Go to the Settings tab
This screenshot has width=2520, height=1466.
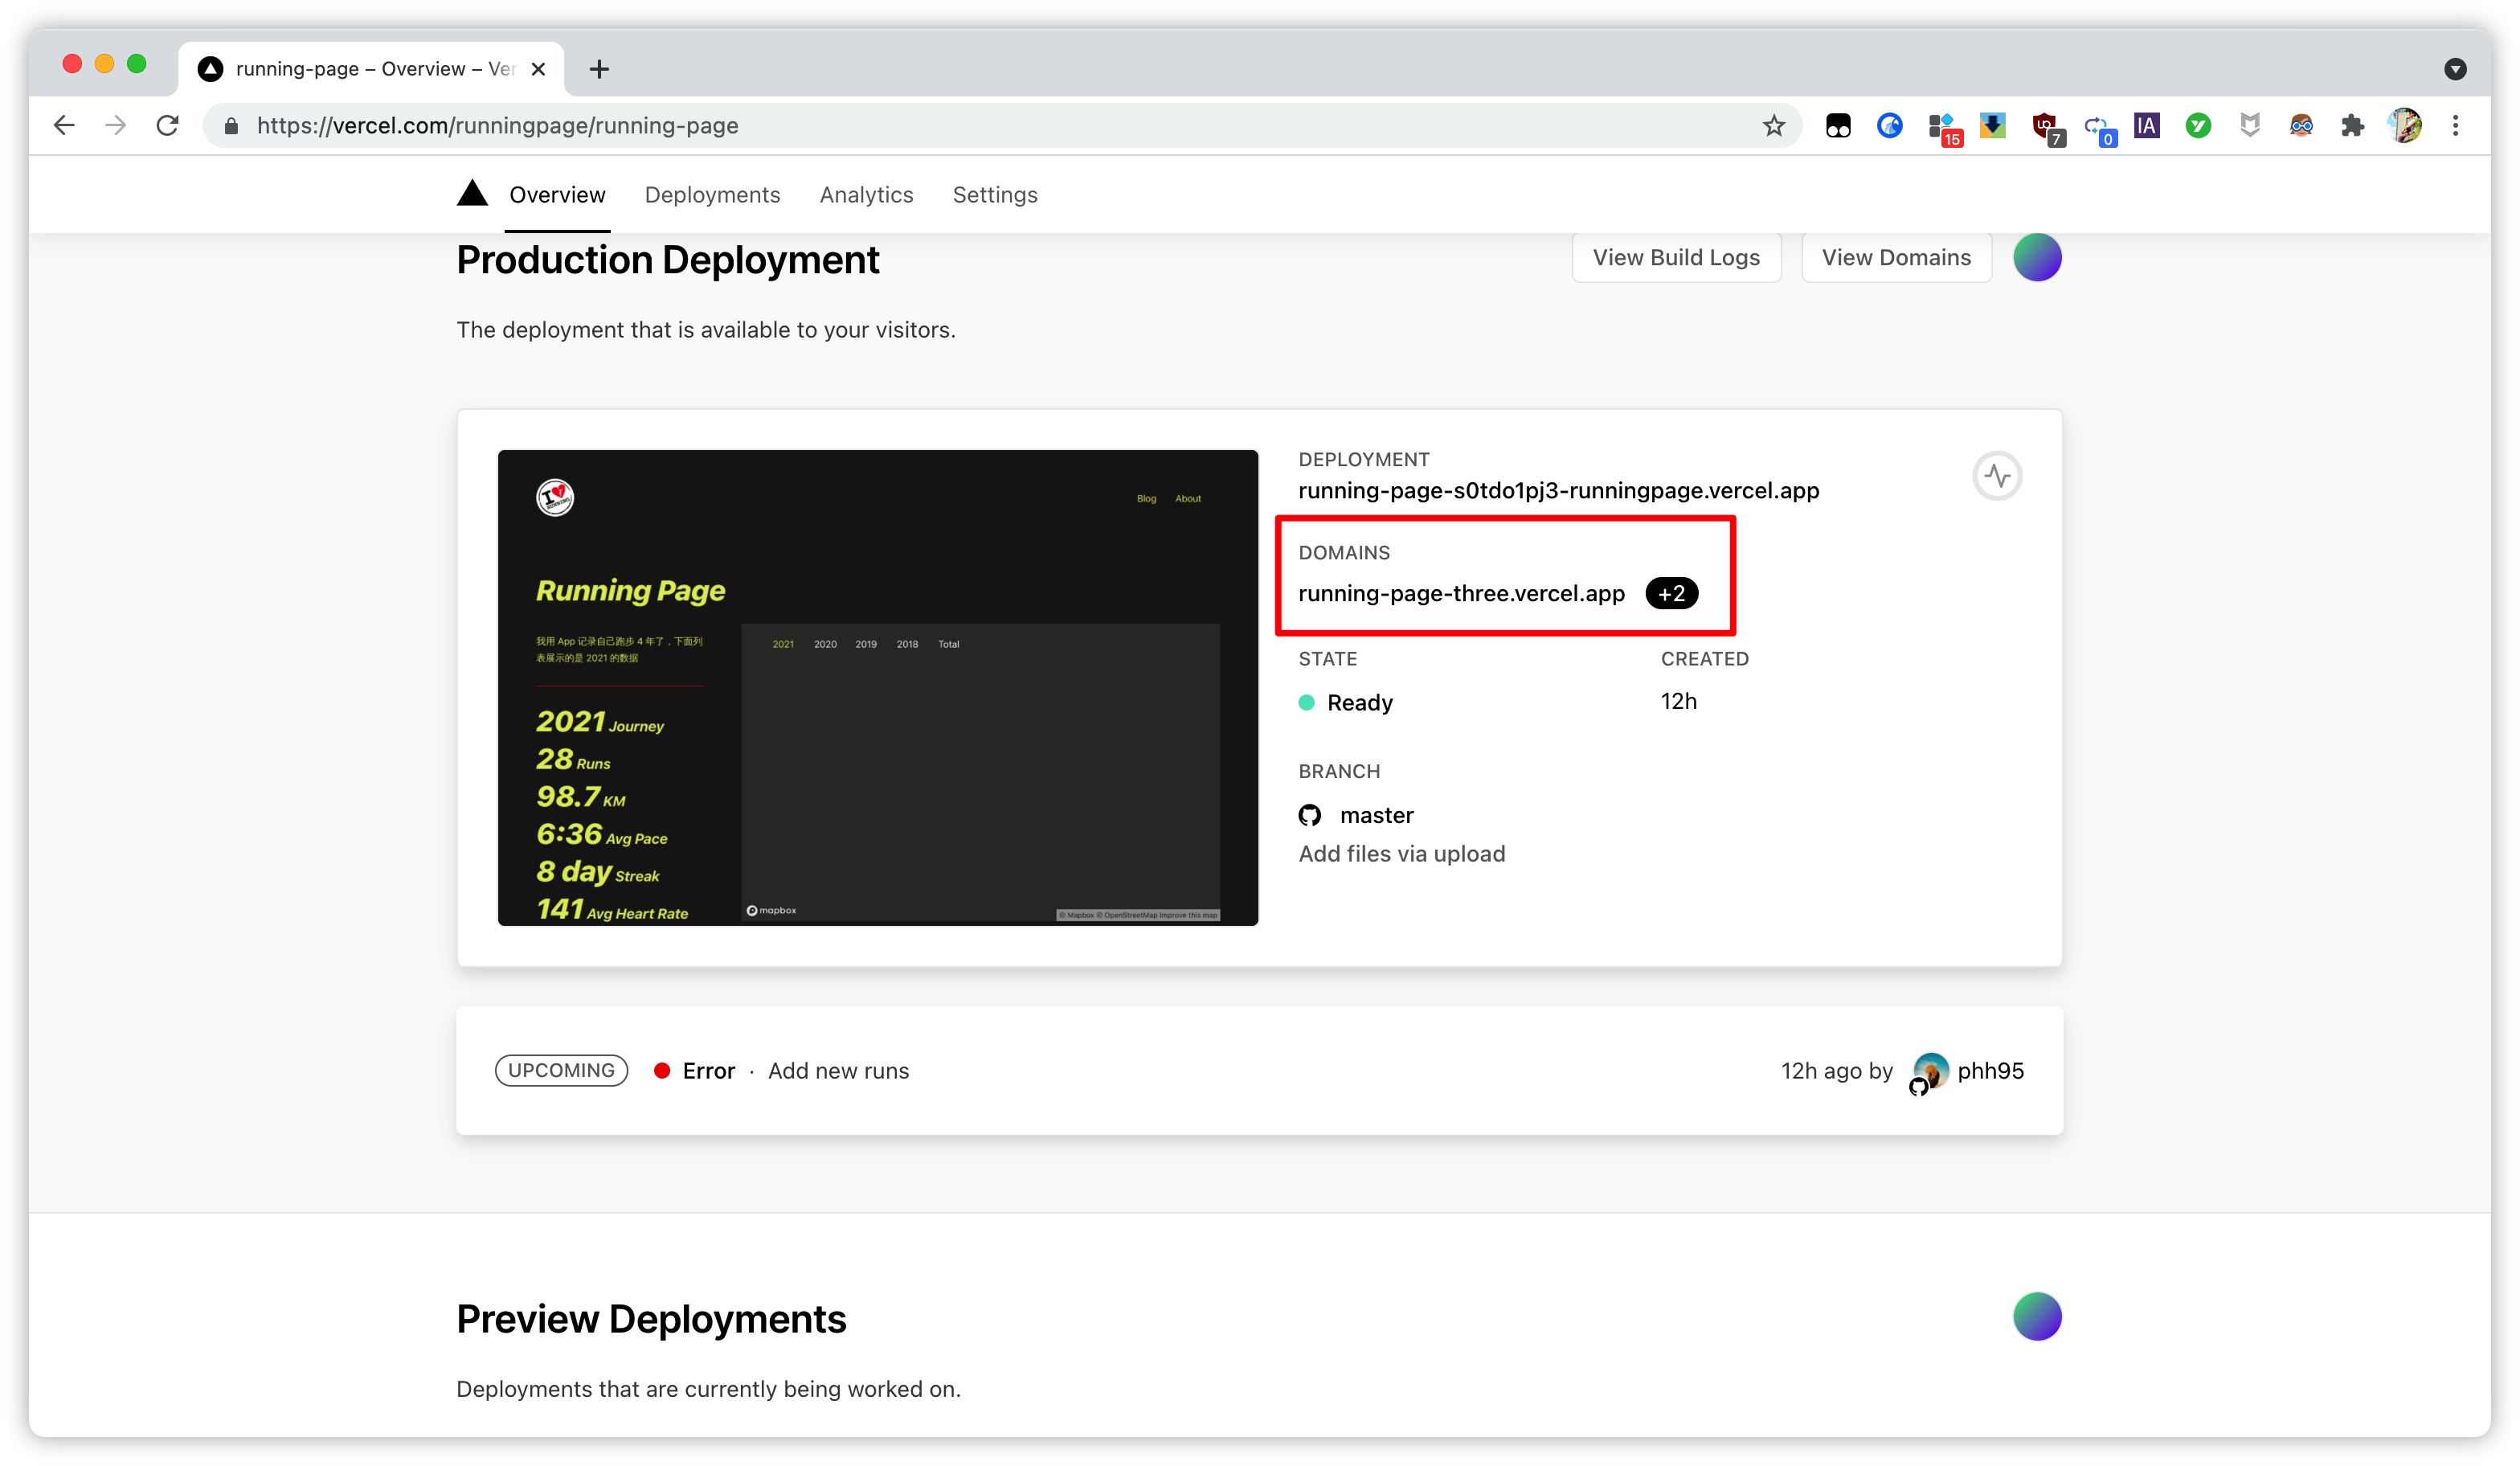pos(994,195)
